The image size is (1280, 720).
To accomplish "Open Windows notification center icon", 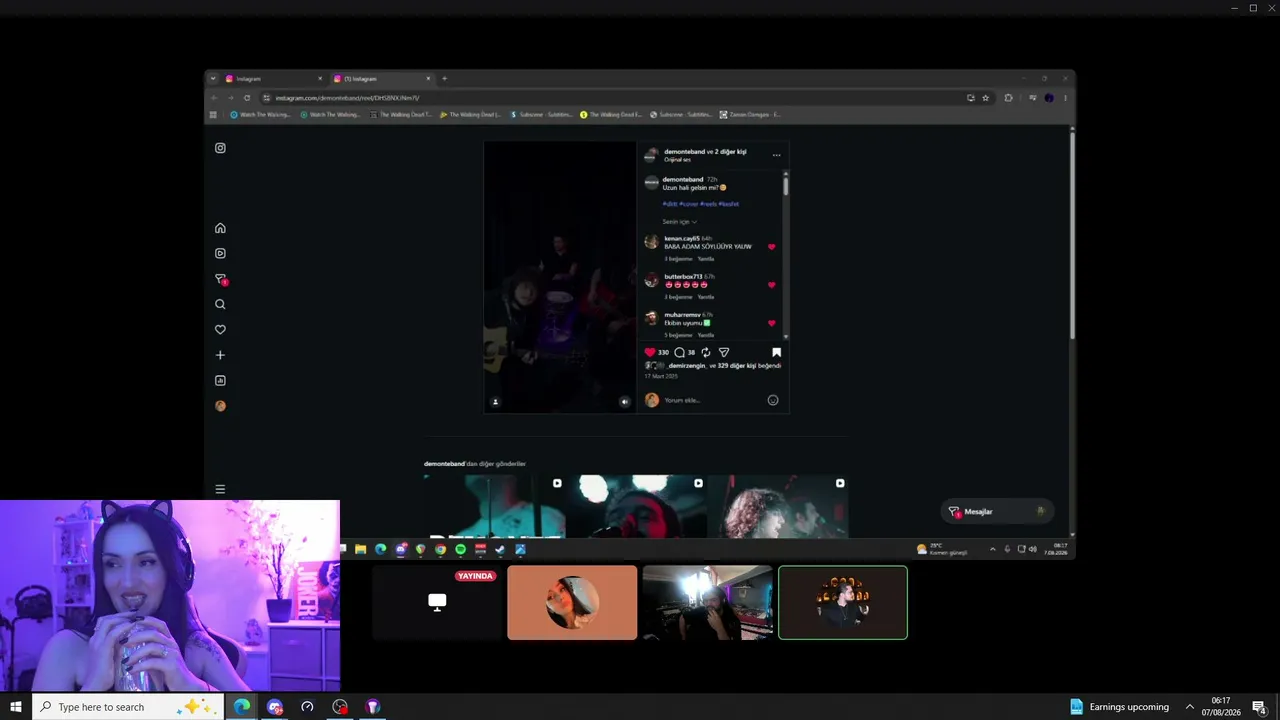I will click(x=1260, y=707).
